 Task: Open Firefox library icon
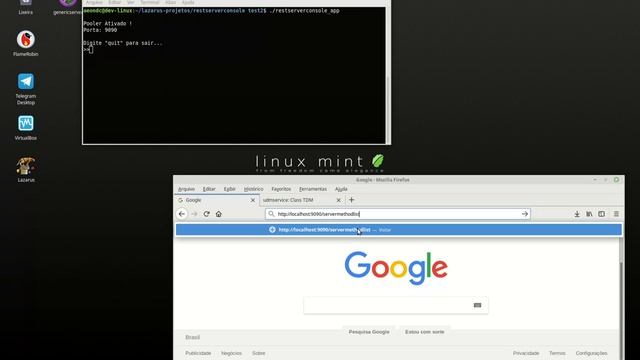589,214
